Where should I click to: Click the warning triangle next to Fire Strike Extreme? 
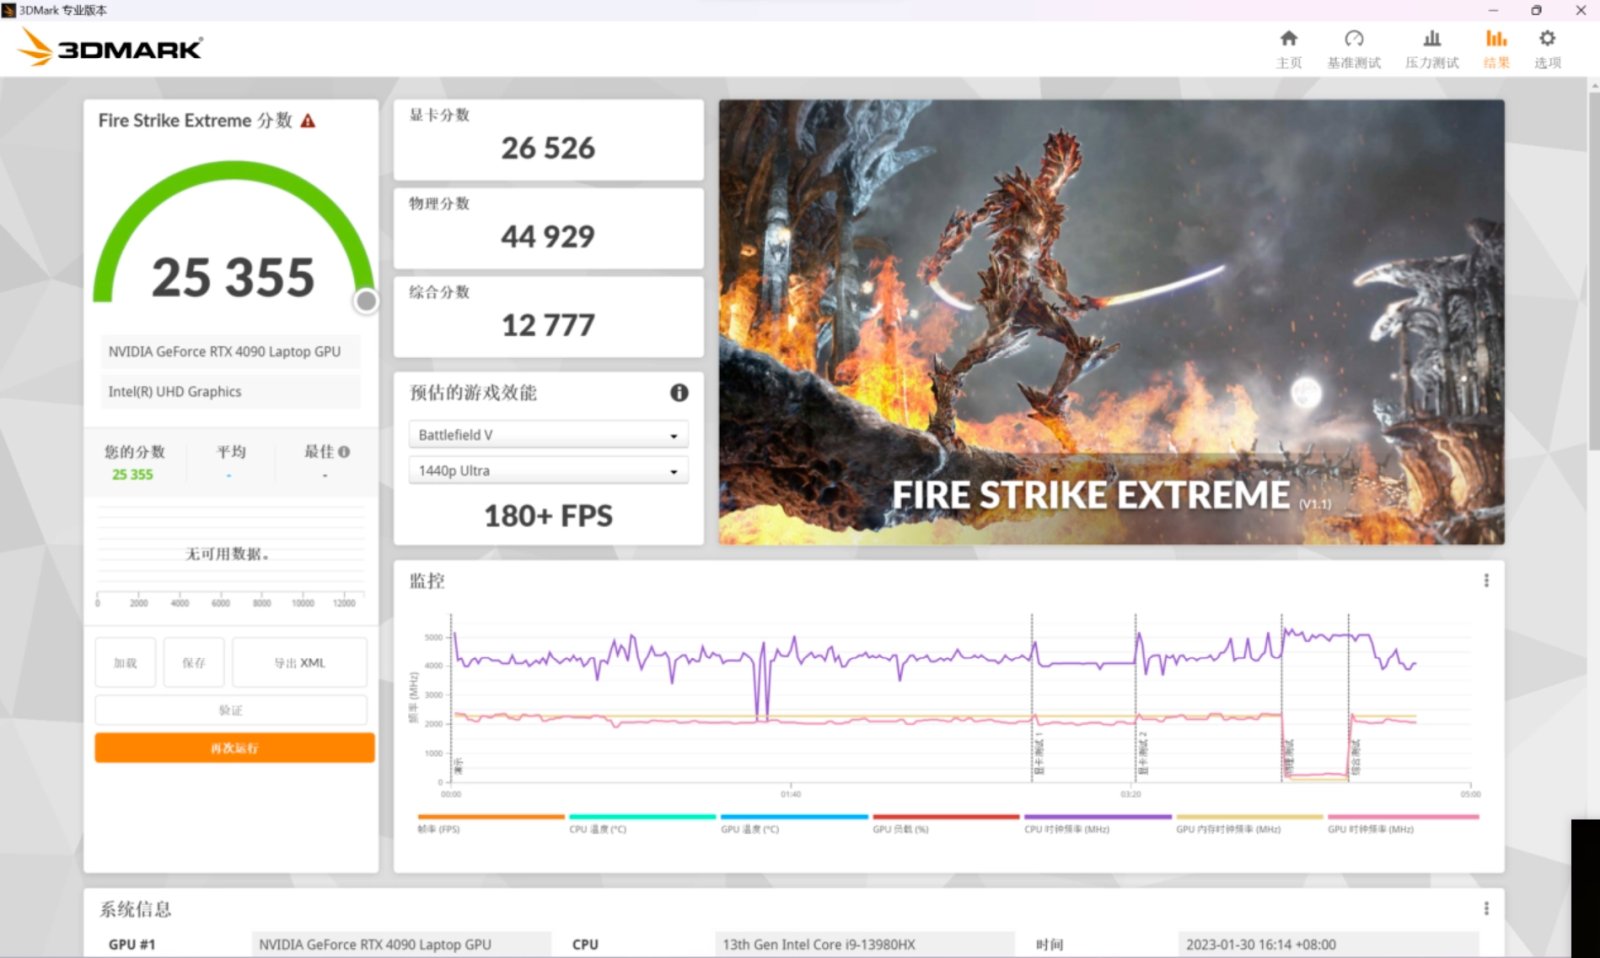(308, 121)
